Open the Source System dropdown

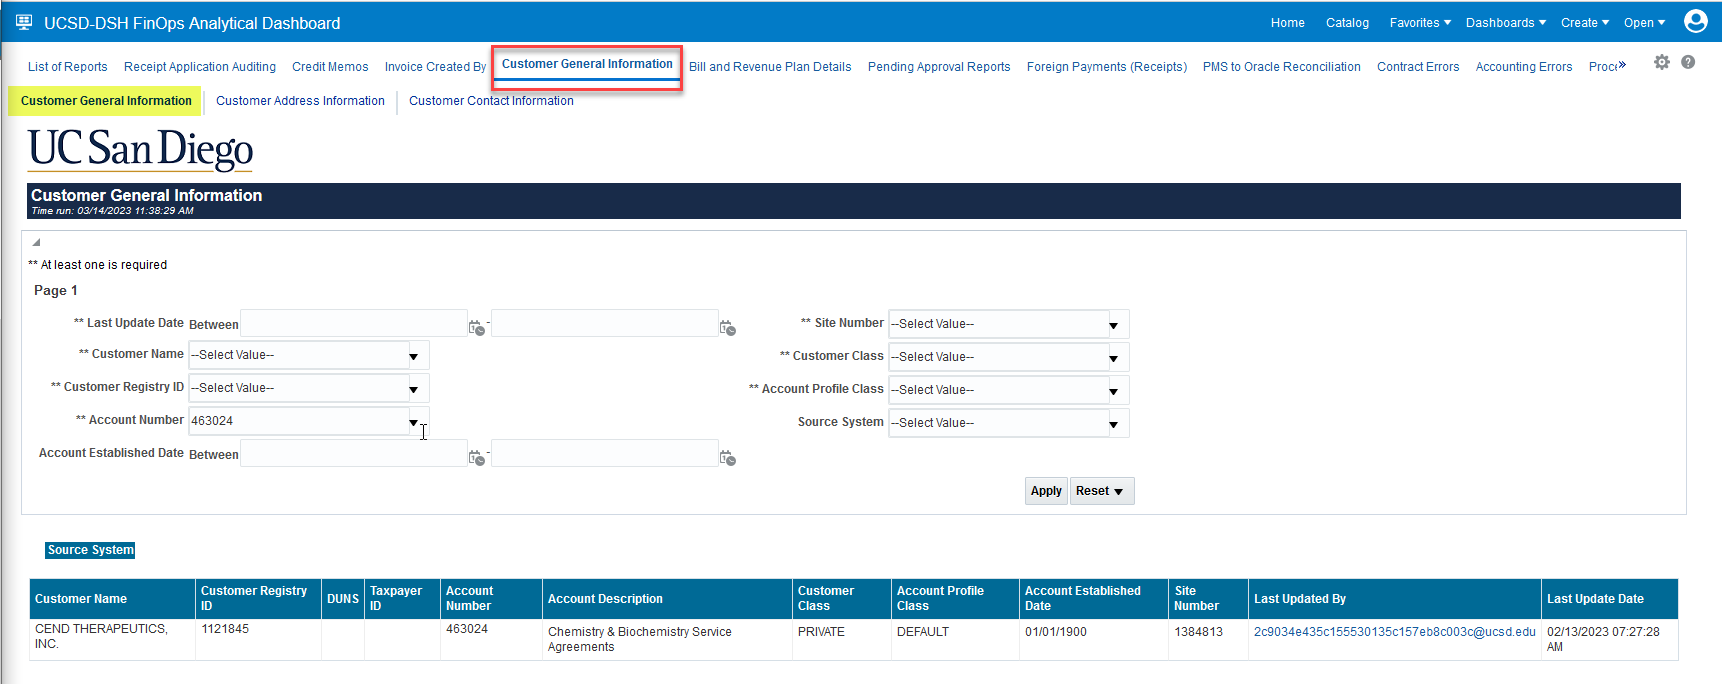(1113, 424)
